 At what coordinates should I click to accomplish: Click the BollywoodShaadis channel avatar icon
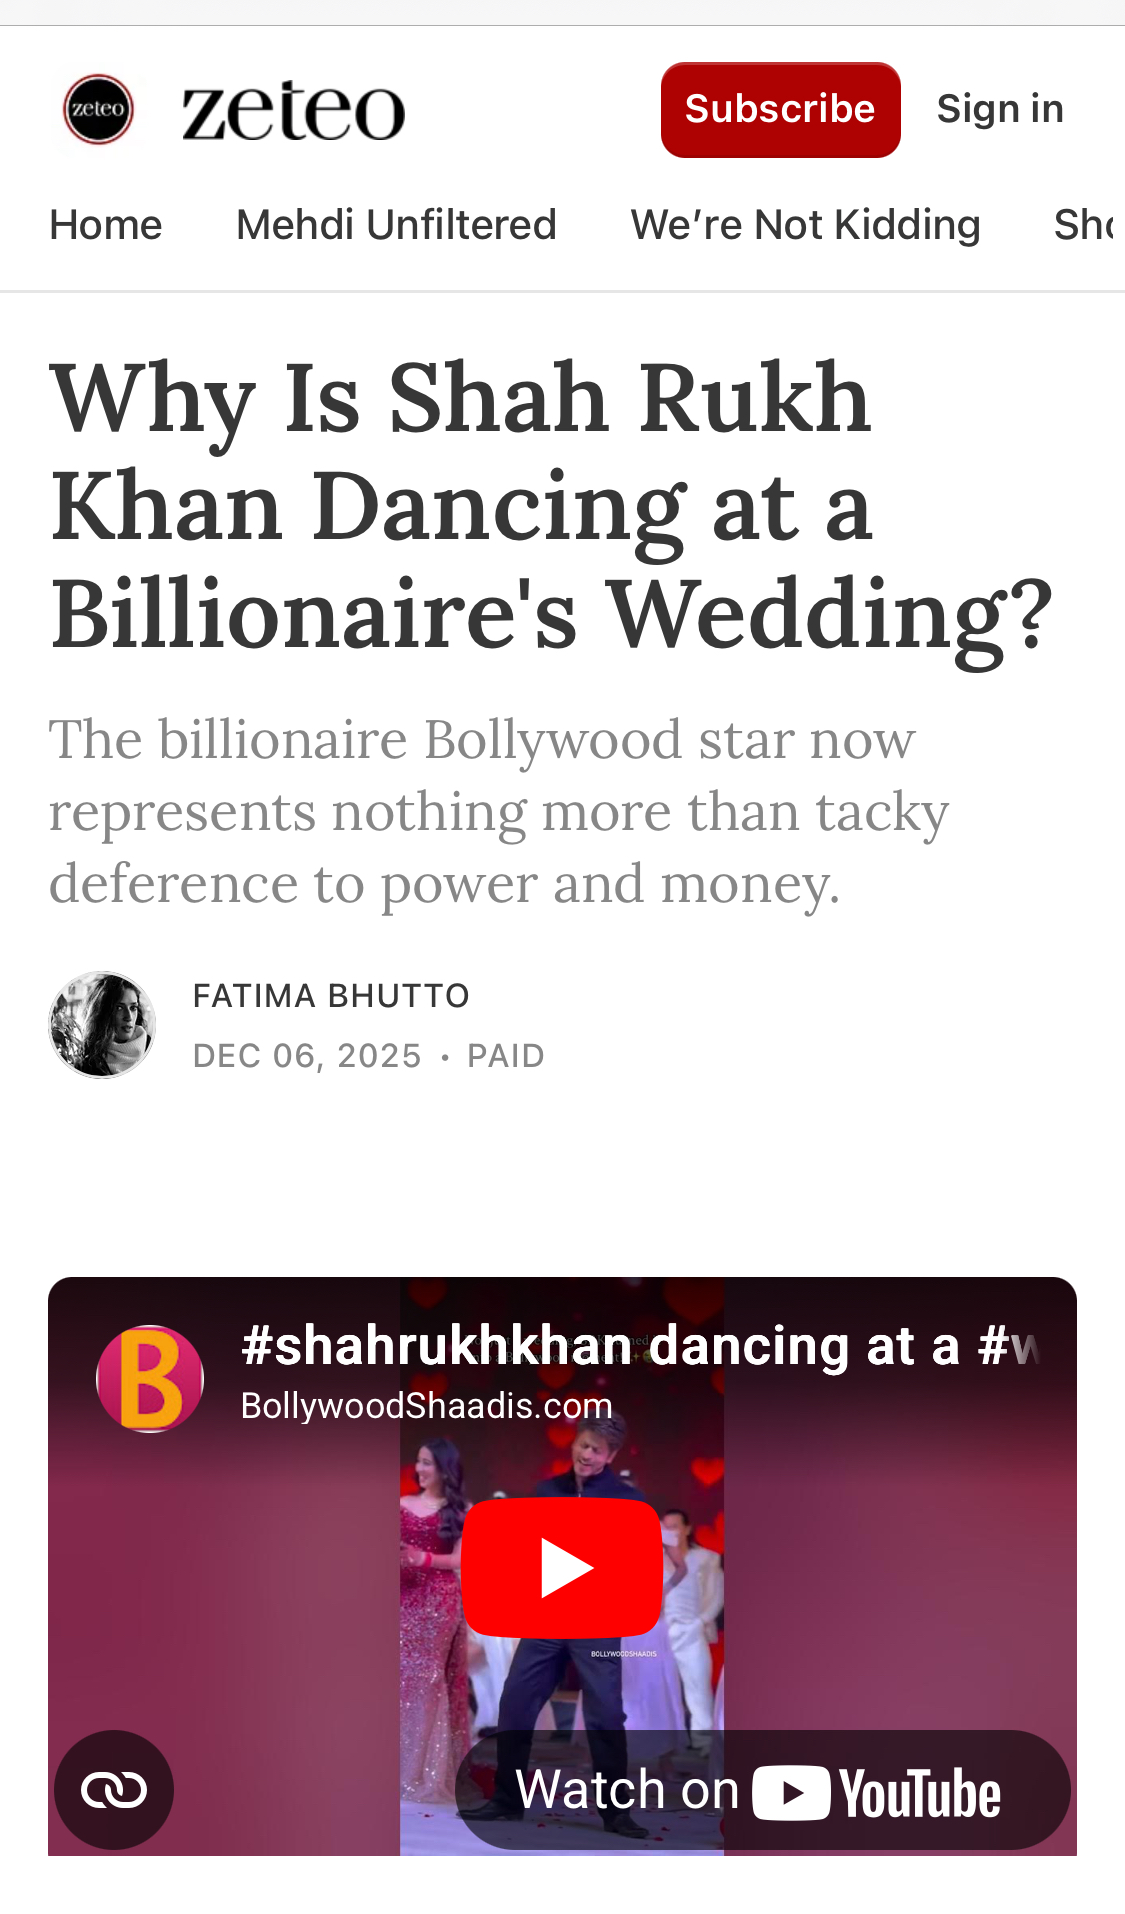pos(150,1378)
